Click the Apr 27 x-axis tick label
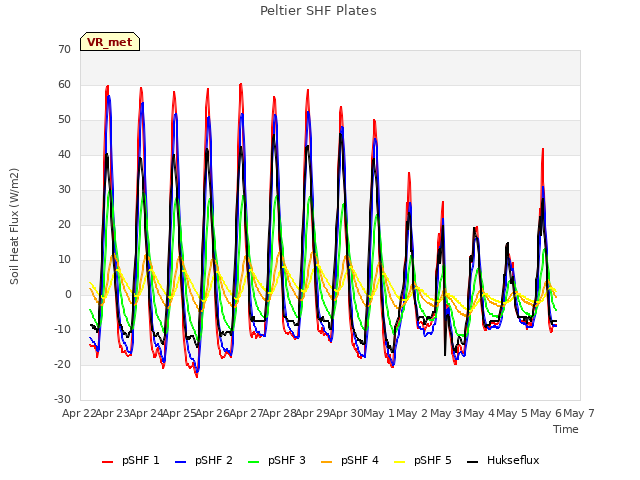640x480 pixels. click(x=245, y=413)
